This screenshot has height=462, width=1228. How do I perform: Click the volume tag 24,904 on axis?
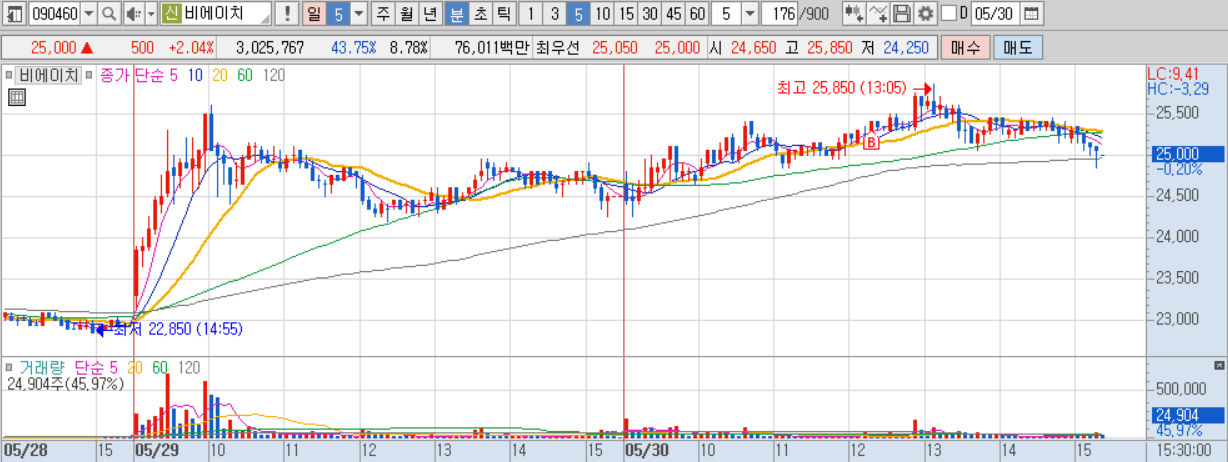[1186, 415]
